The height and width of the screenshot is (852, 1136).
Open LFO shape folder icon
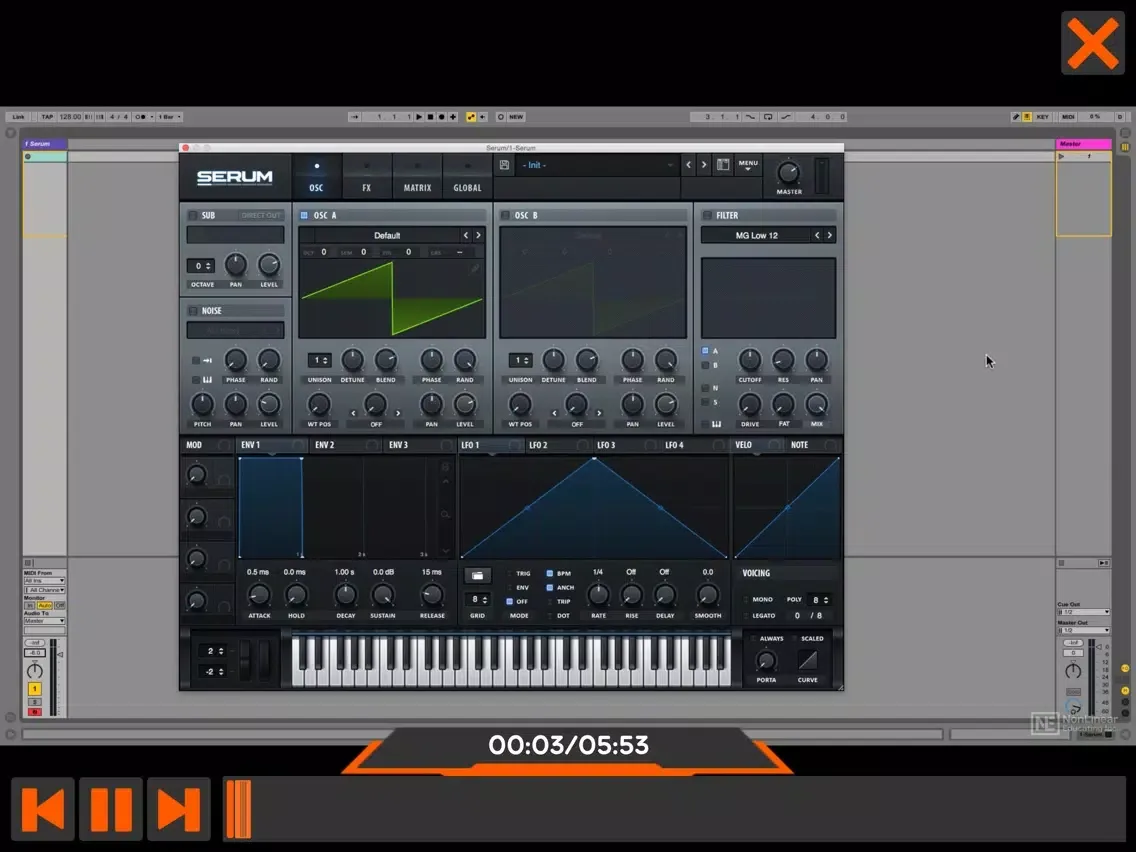click(x=477, y=576)
